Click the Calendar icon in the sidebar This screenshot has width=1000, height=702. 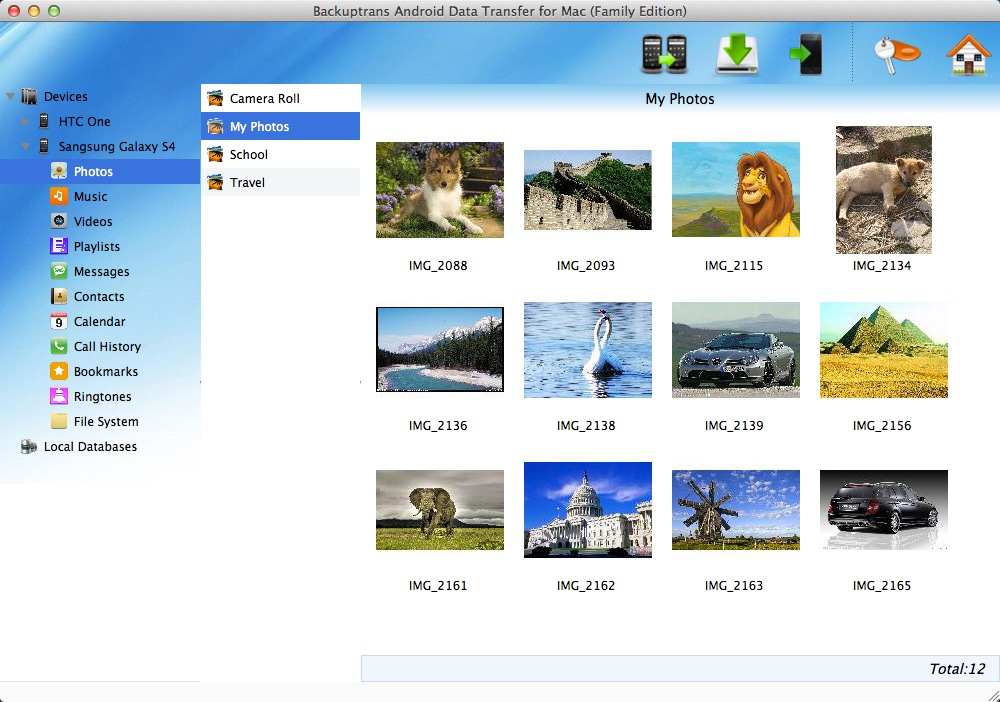tap(59, 321)
